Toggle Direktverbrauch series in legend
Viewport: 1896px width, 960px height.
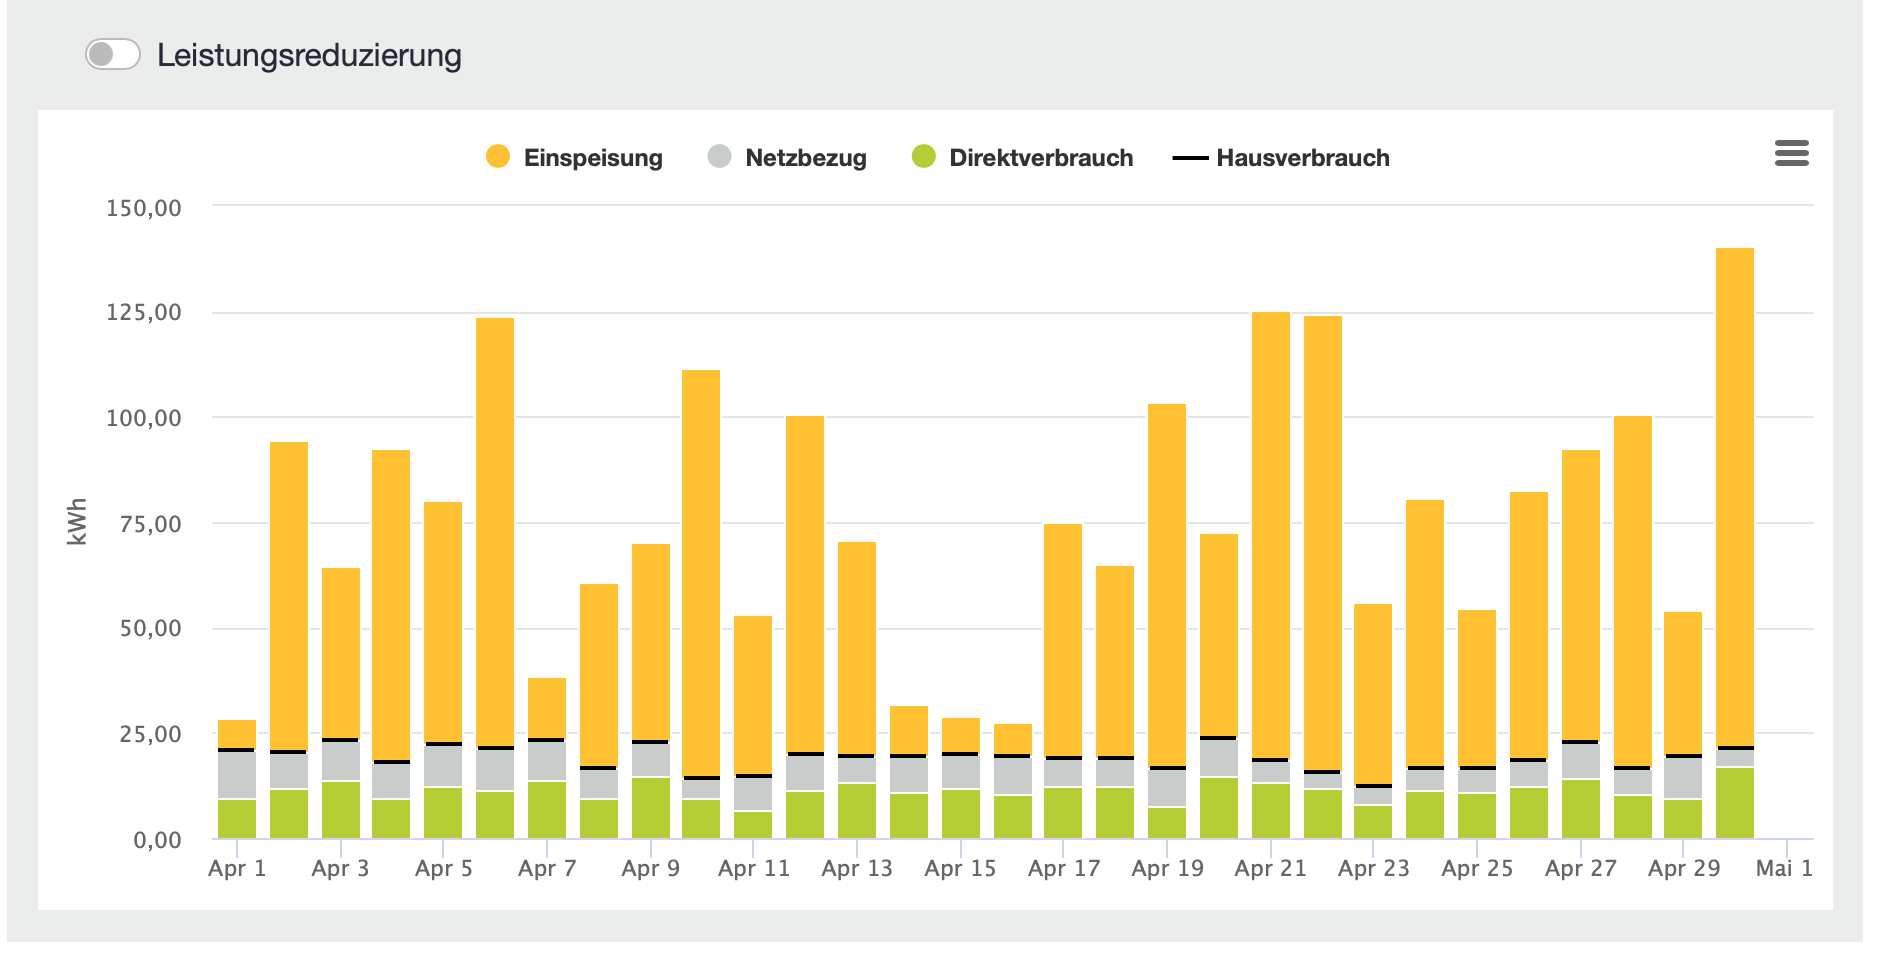click(1022, 157)
